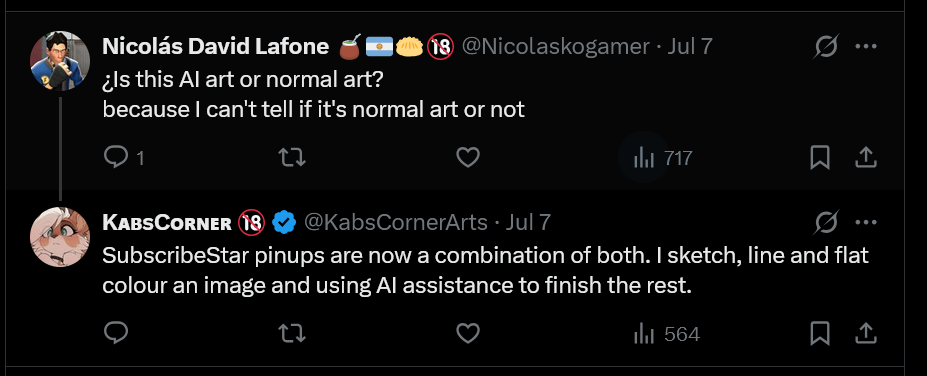
Task: Like KabsCorner's SubscribeStar pinups tweet
Action: point(468,334)
